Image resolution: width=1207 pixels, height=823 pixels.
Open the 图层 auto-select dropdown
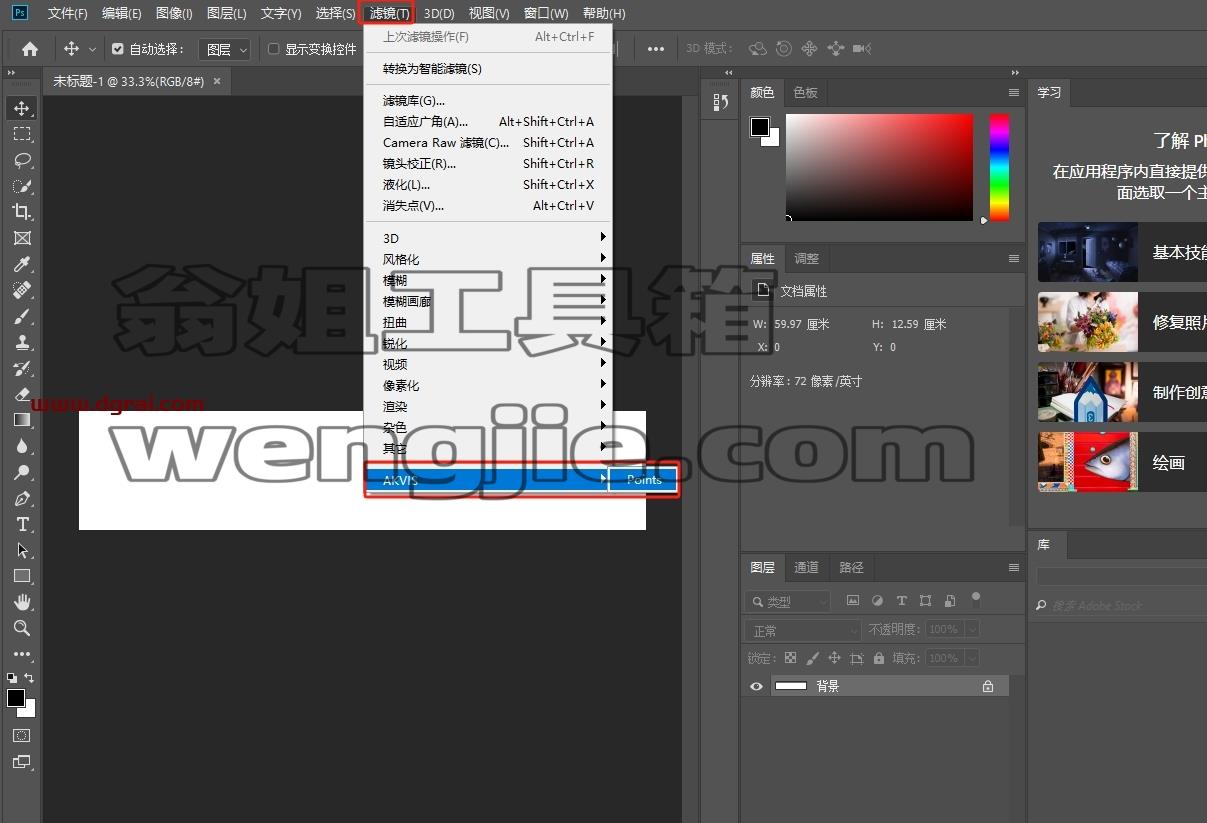tap(225, 49)
